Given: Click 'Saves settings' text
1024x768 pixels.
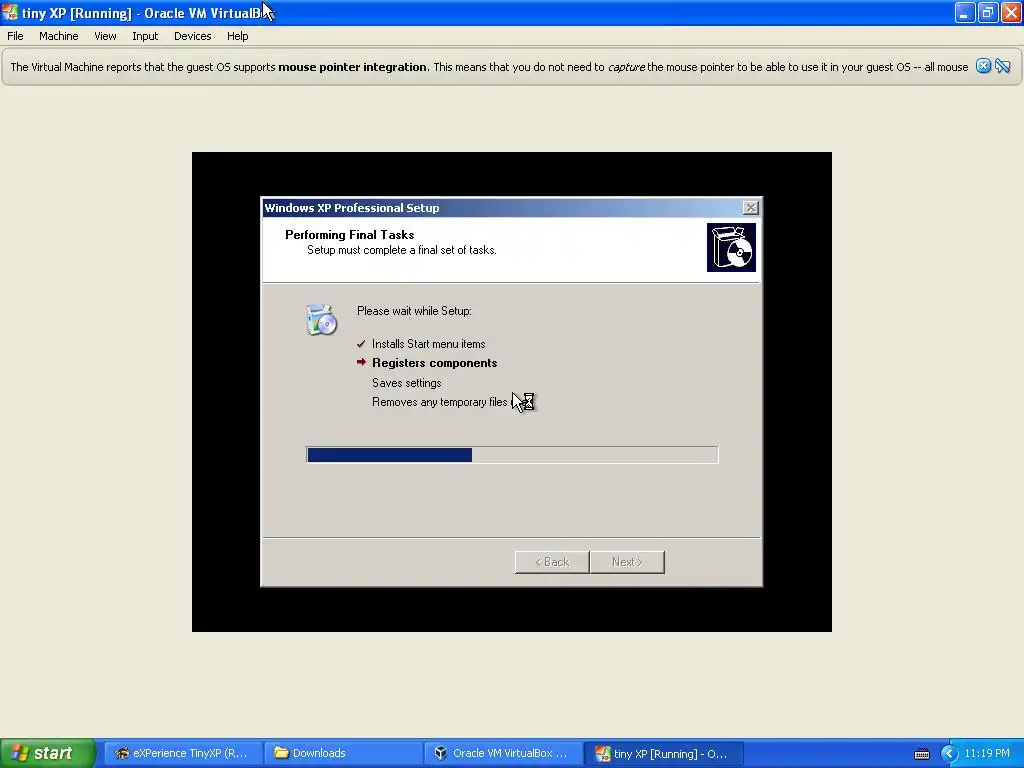Looking at the screenshot, I should click(406, 383).
